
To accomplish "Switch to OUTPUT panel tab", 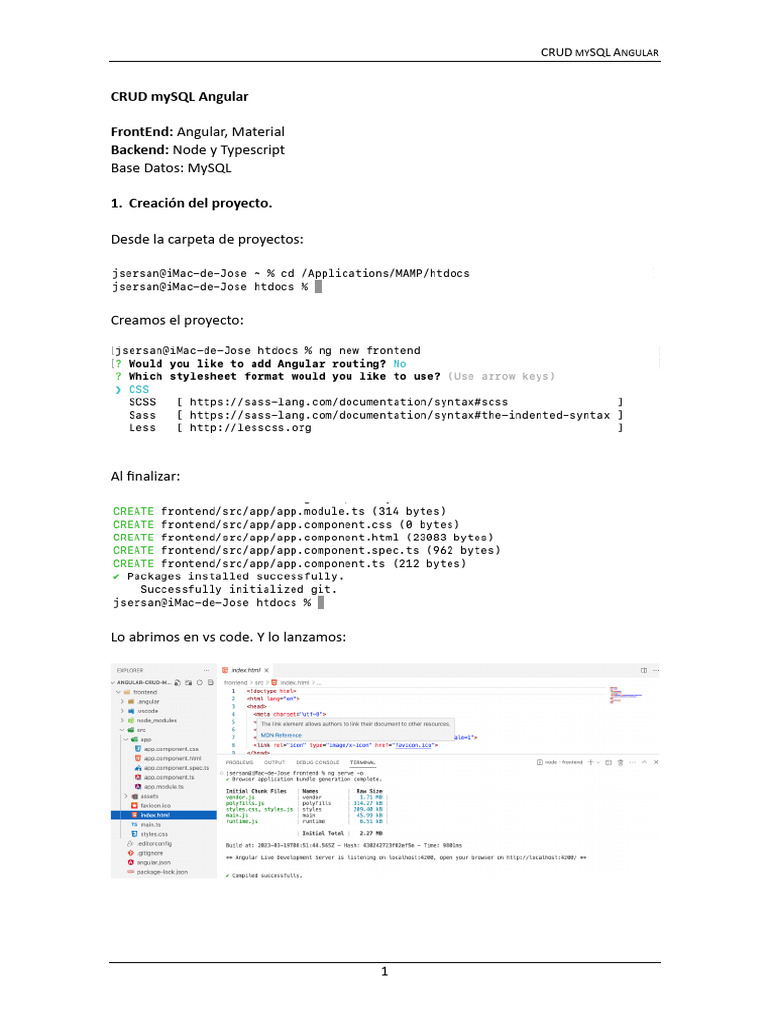I will coord(274,762).
